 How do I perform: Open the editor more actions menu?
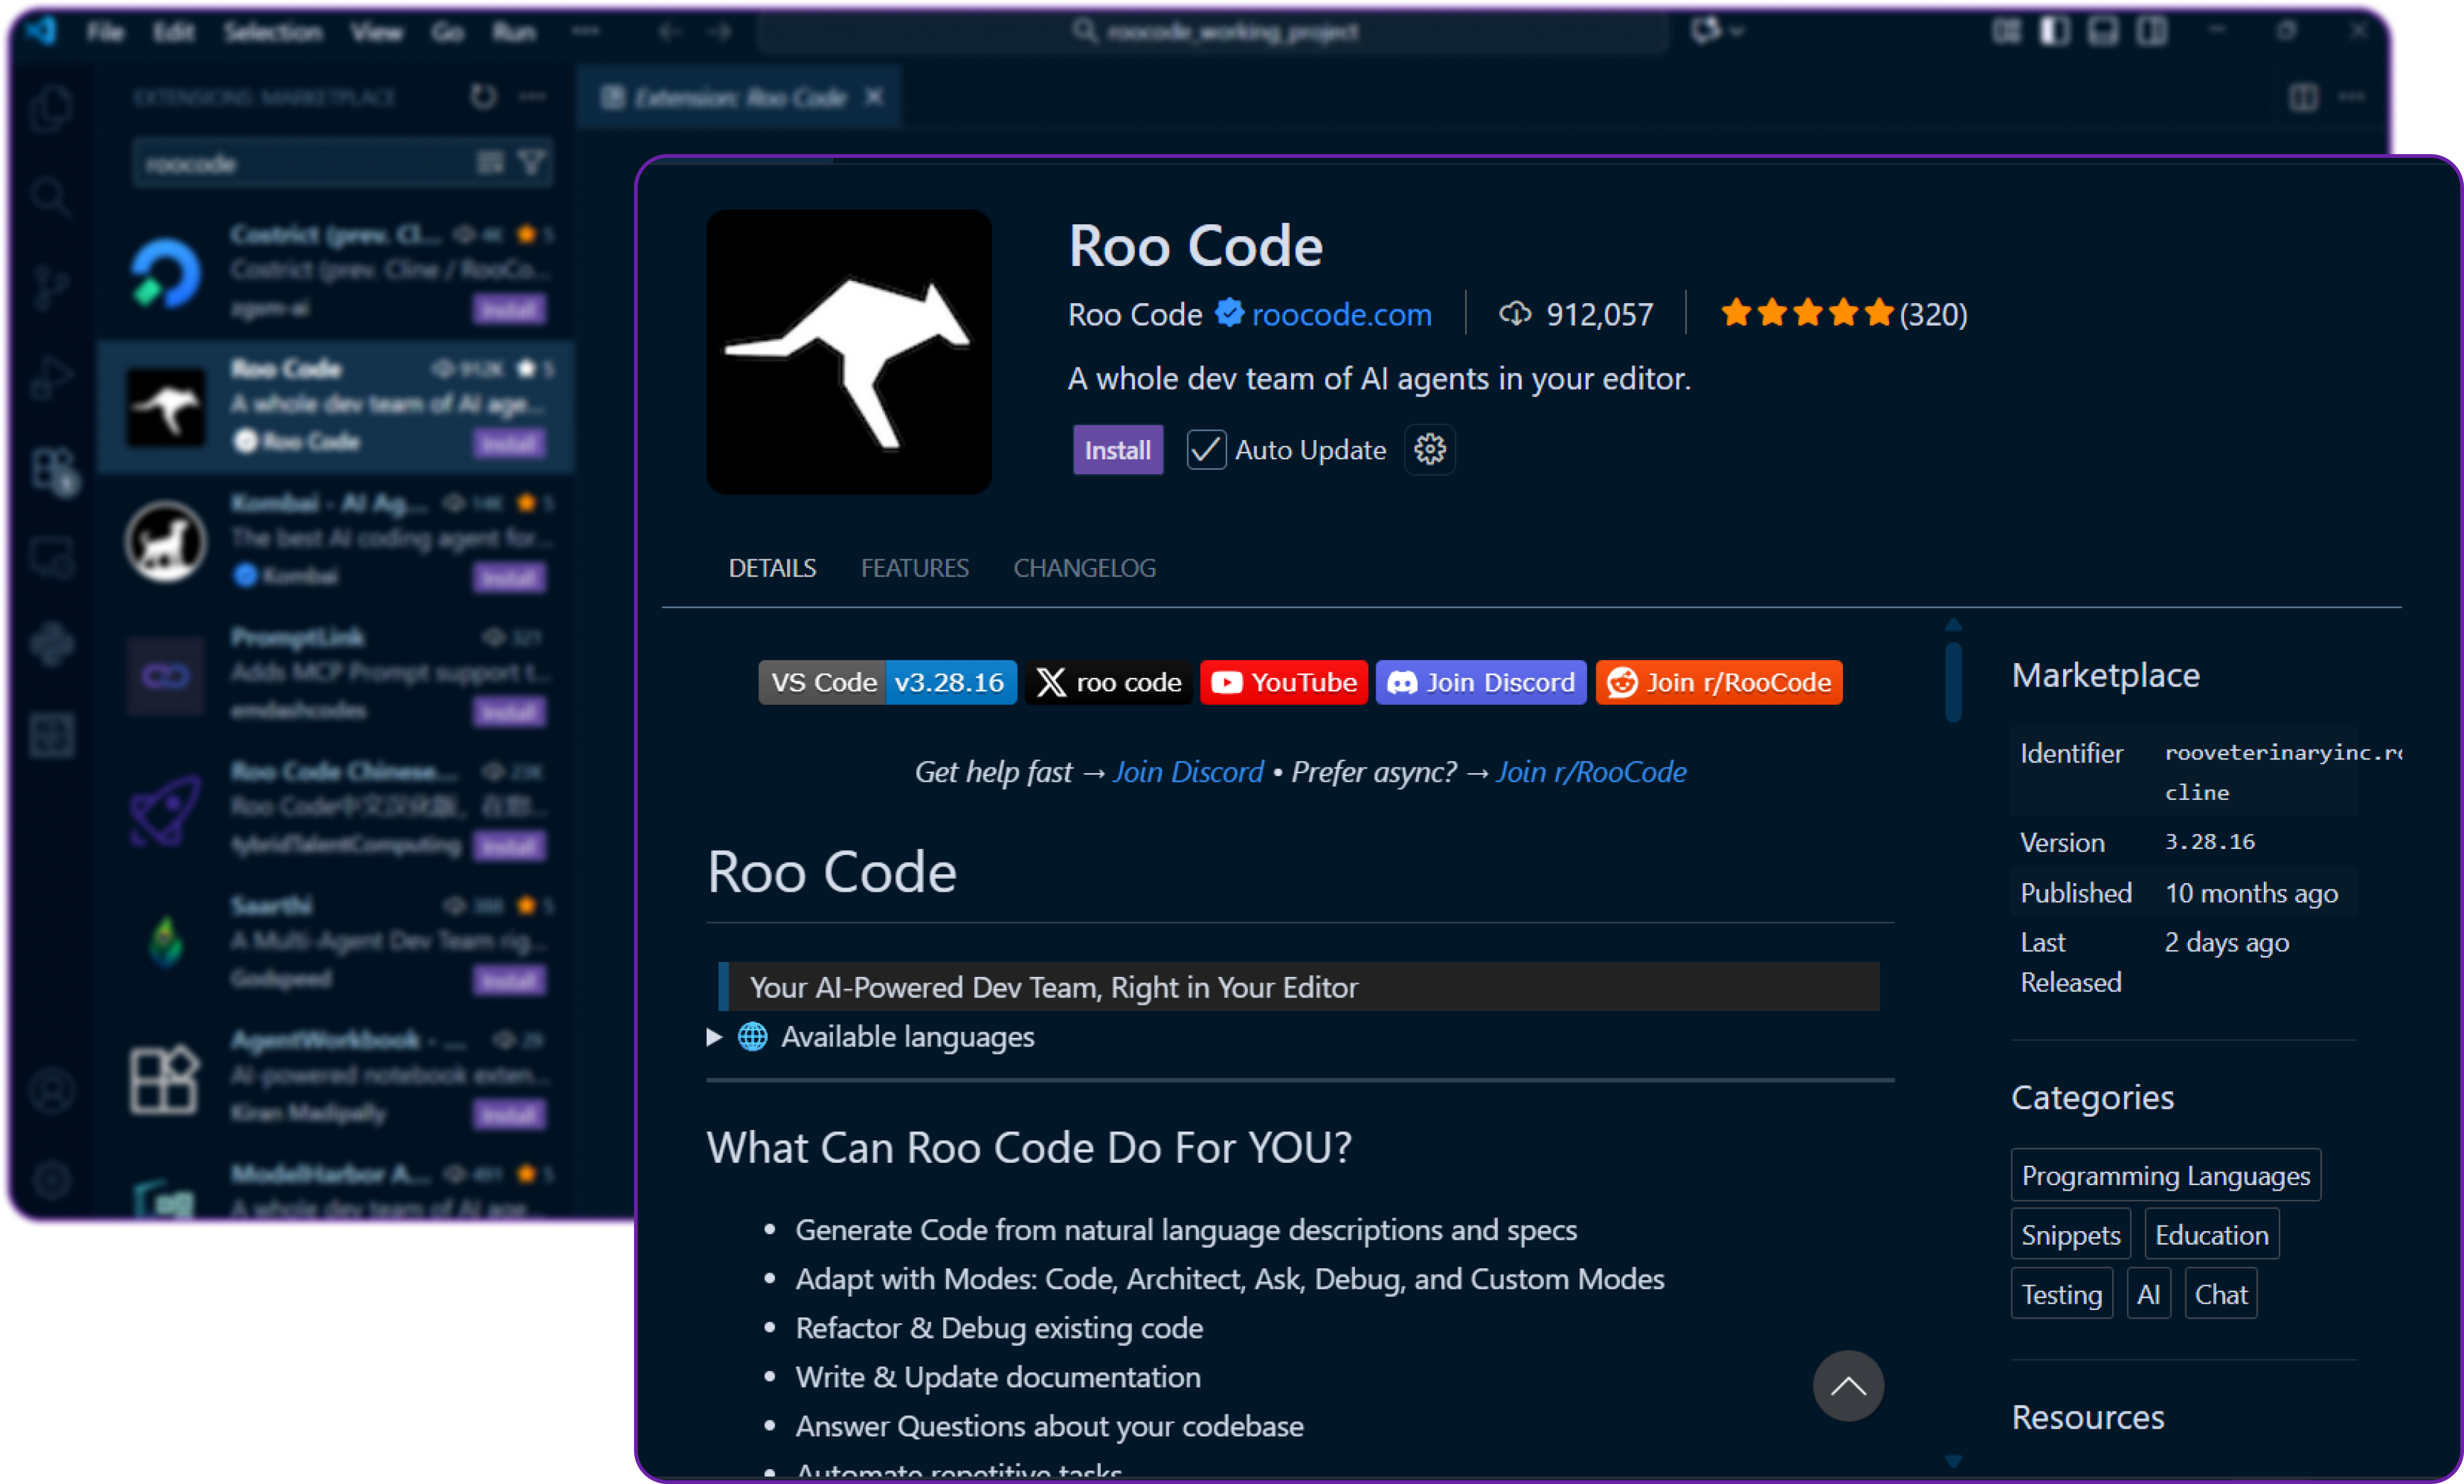pyautogui.click(x=2352, y=97)
